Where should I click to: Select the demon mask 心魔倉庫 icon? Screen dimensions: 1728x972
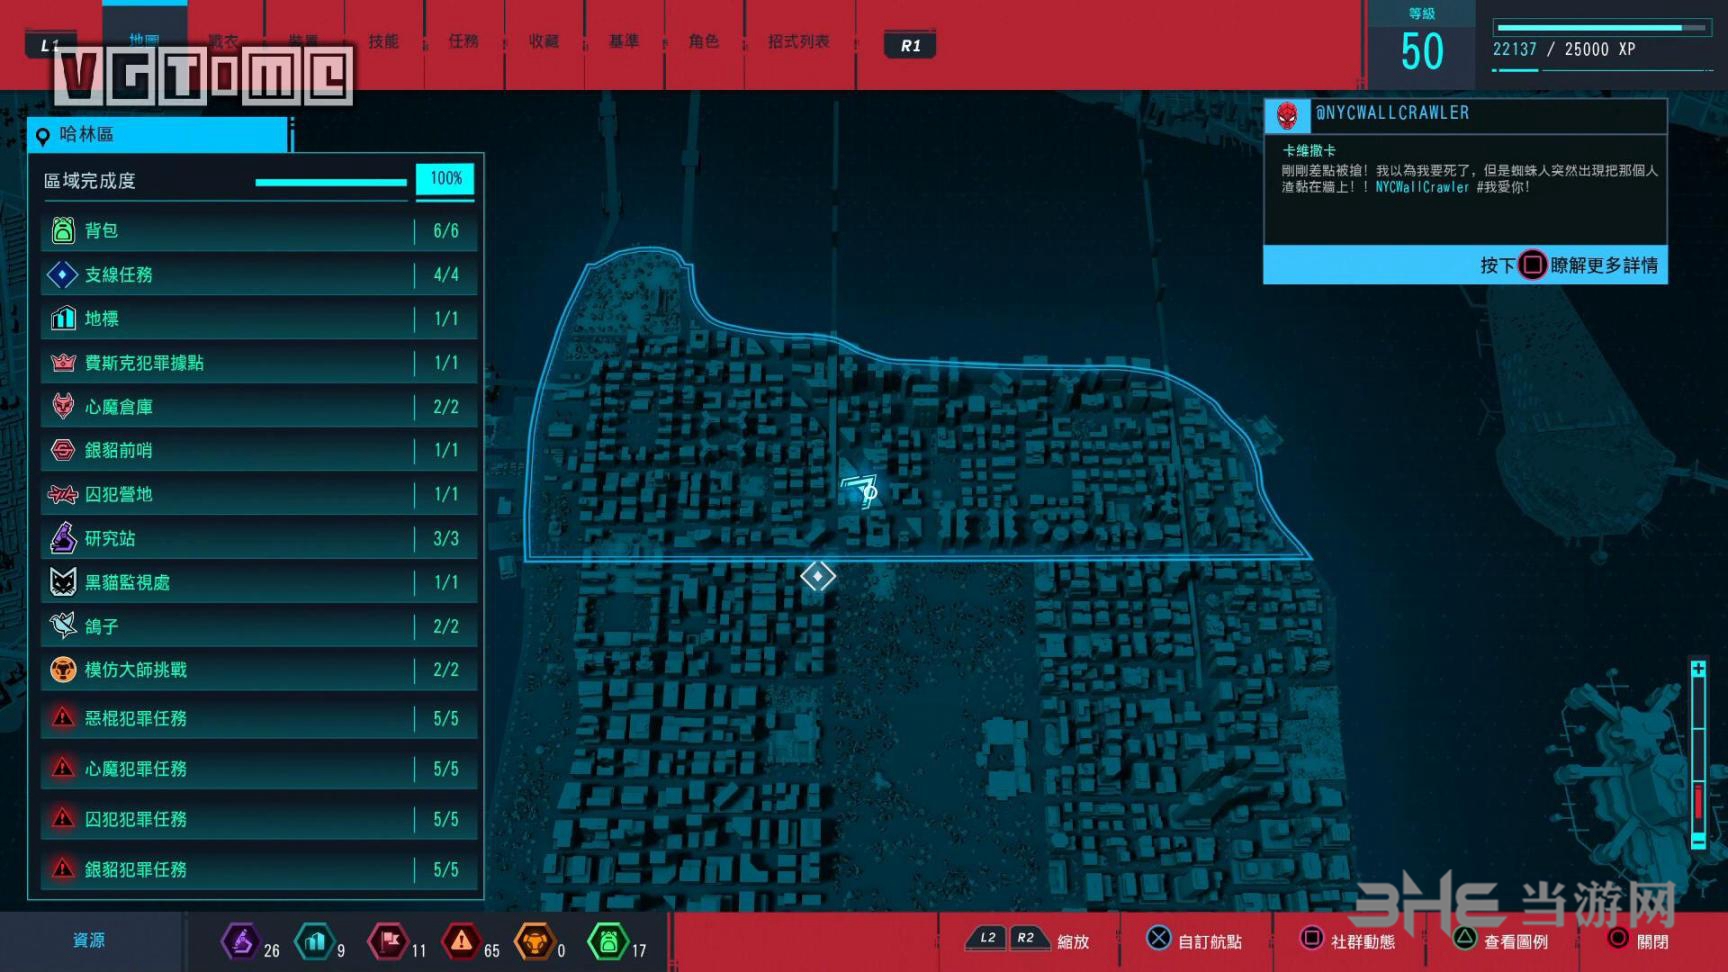tap(63, 406)
